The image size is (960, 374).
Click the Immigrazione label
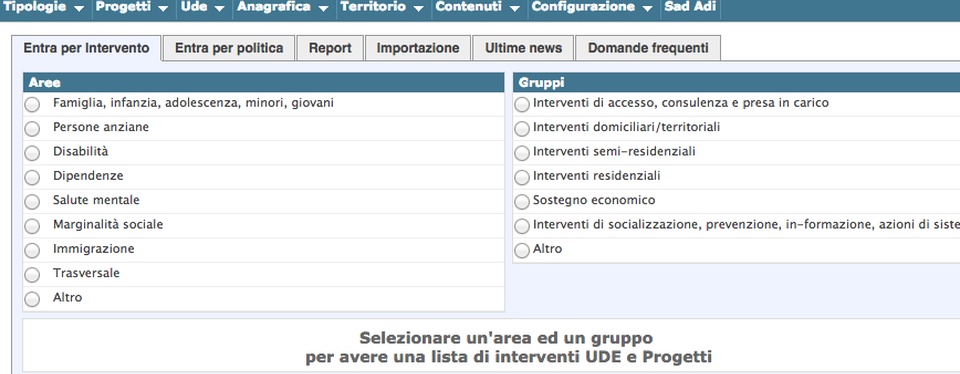coord(94,249)
